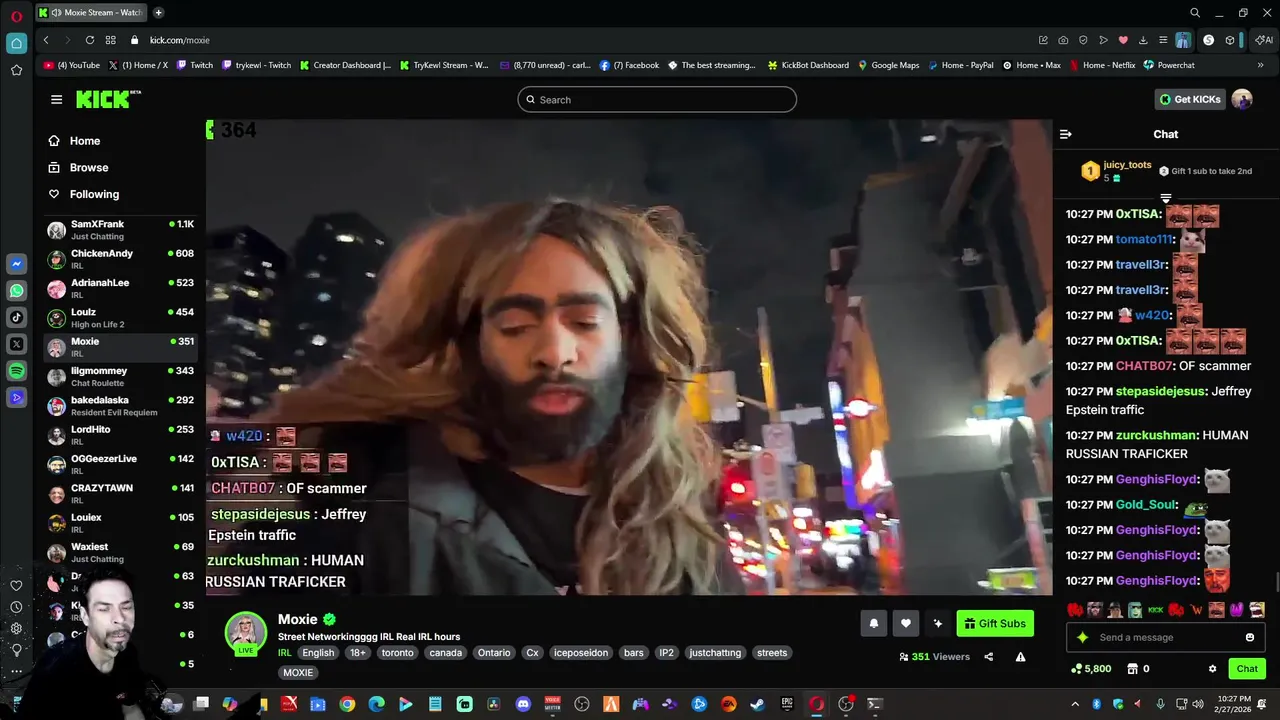Open the YouTube bookmark
This screenshot has height=720, width=1280.
pos(72,65)
